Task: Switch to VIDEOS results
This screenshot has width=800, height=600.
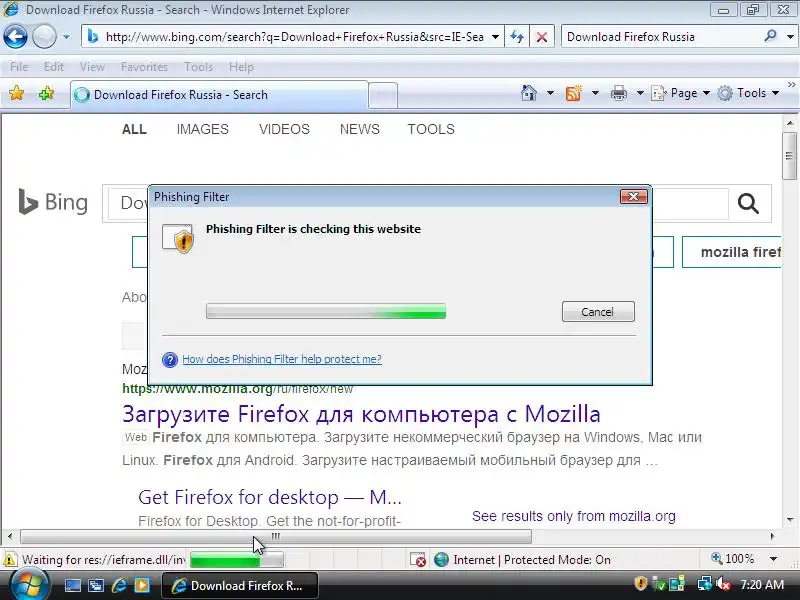Action: (284, 129)
